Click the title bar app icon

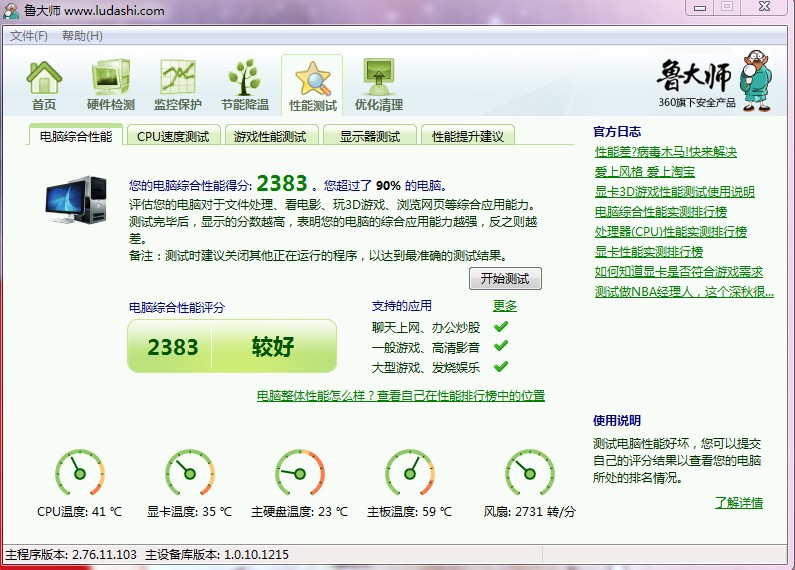tap(11, 10)
